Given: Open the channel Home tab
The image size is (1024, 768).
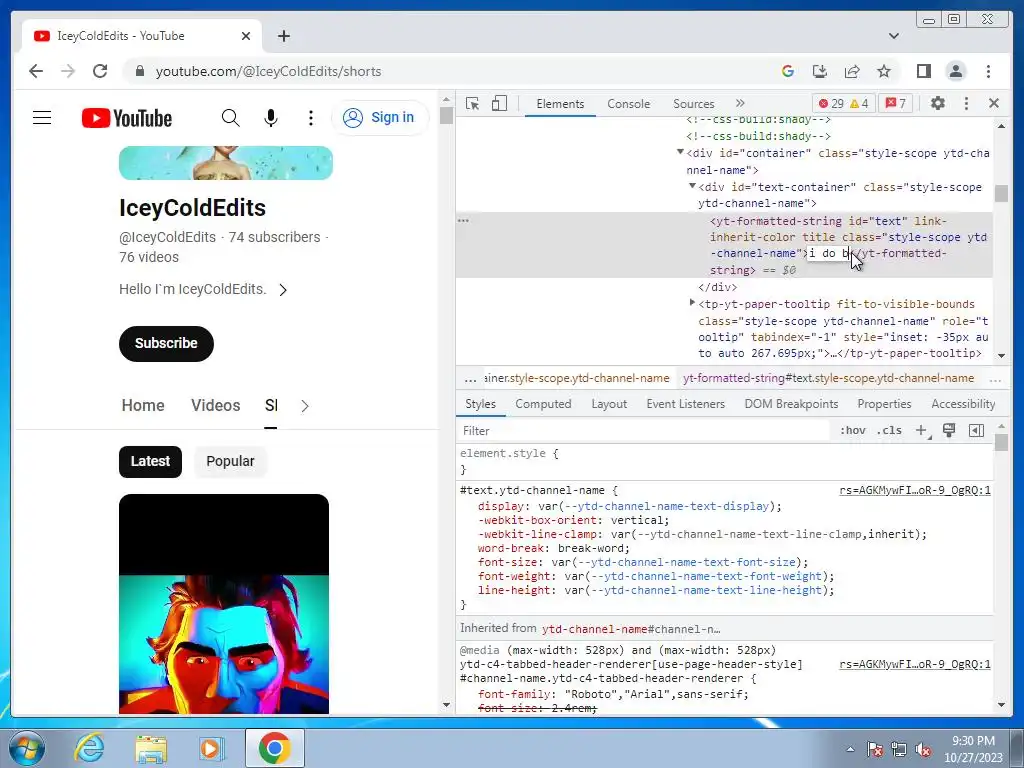Looking at the screenshot, I should coord(142,405).
